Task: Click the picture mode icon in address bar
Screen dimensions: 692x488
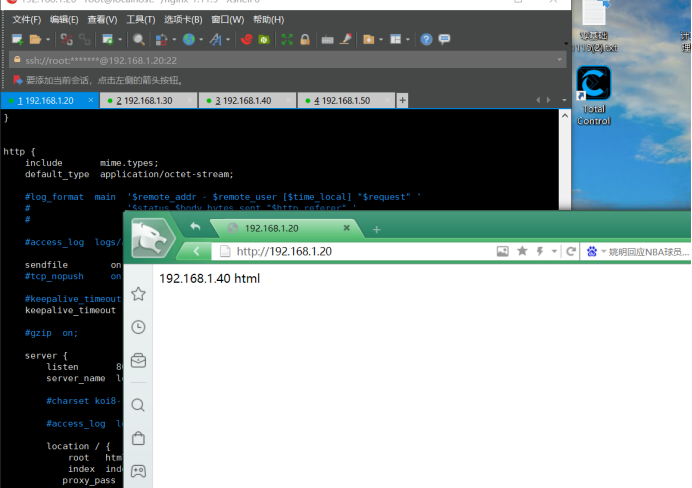Action: (x=503, y=252)
